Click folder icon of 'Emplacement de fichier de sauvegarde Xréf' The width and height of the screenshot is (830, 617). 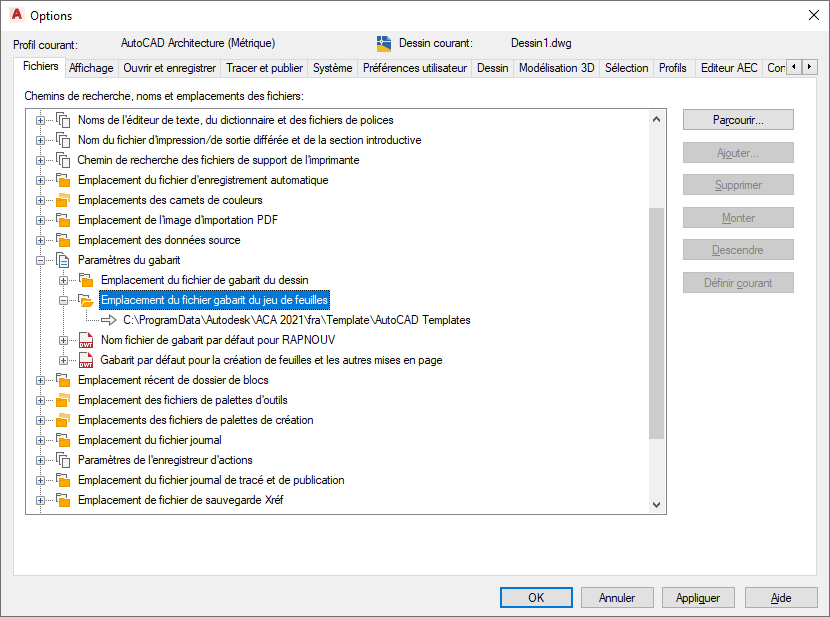63,501
